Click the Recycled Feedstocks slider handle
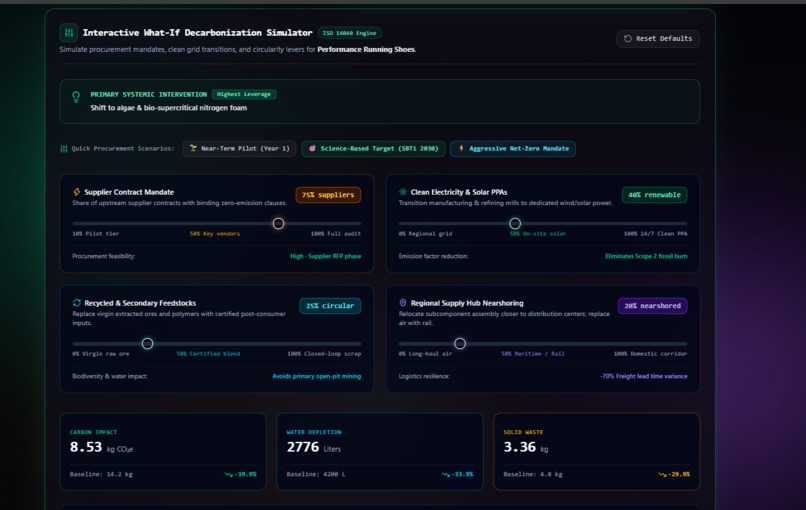 pos(147,343)
